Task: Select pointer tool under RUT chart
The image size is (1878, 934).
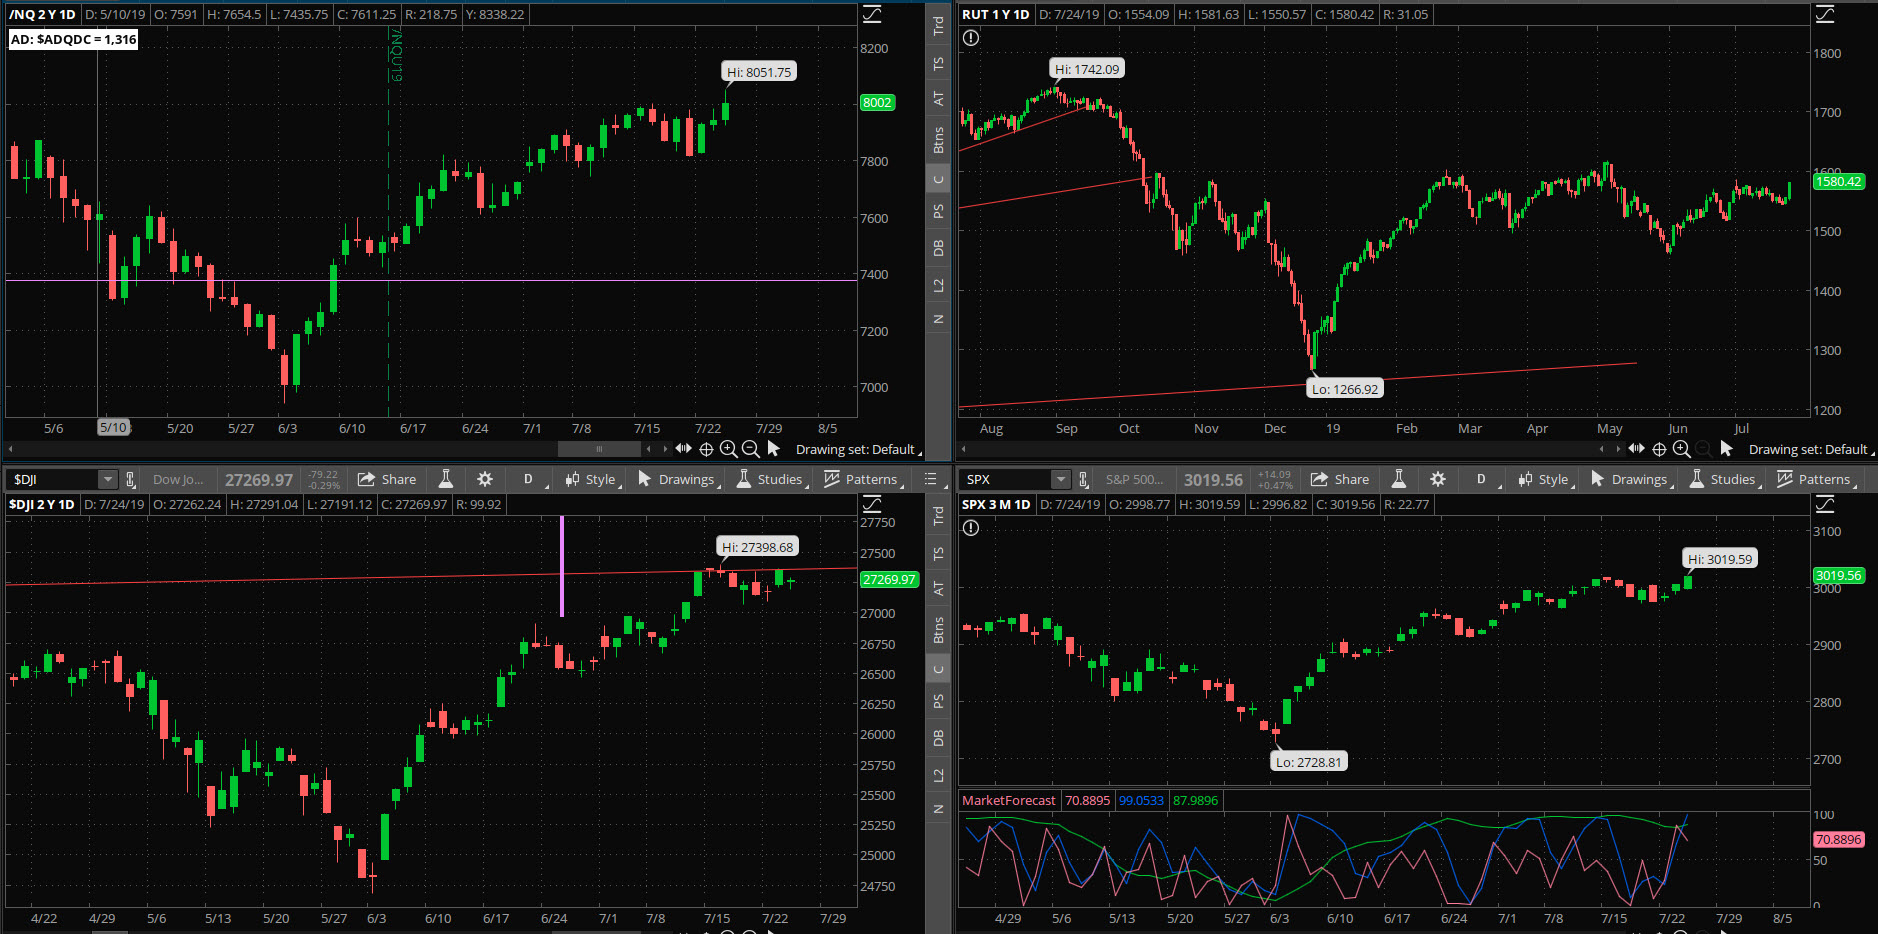Action: tap(1726, 449)
